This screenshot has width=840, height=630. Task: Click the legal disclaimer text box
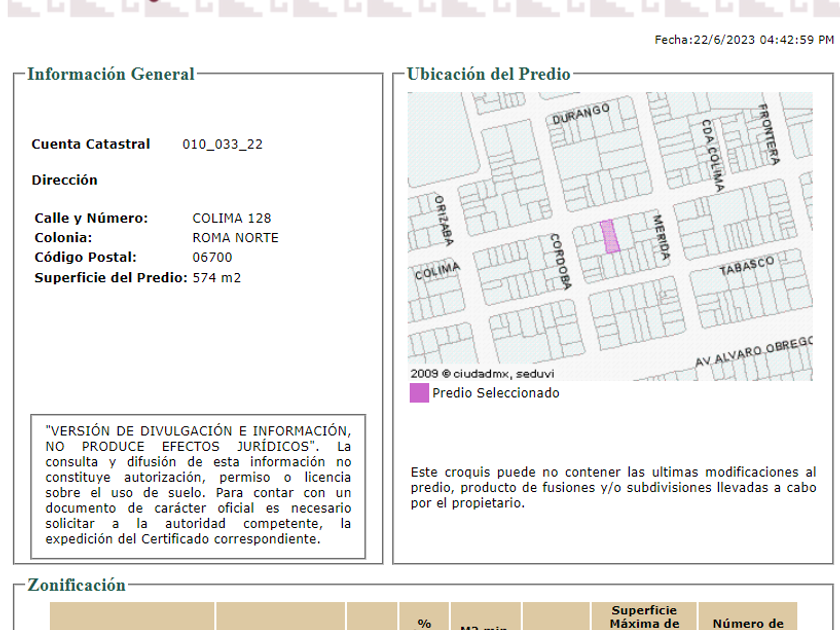pos(198,484)
